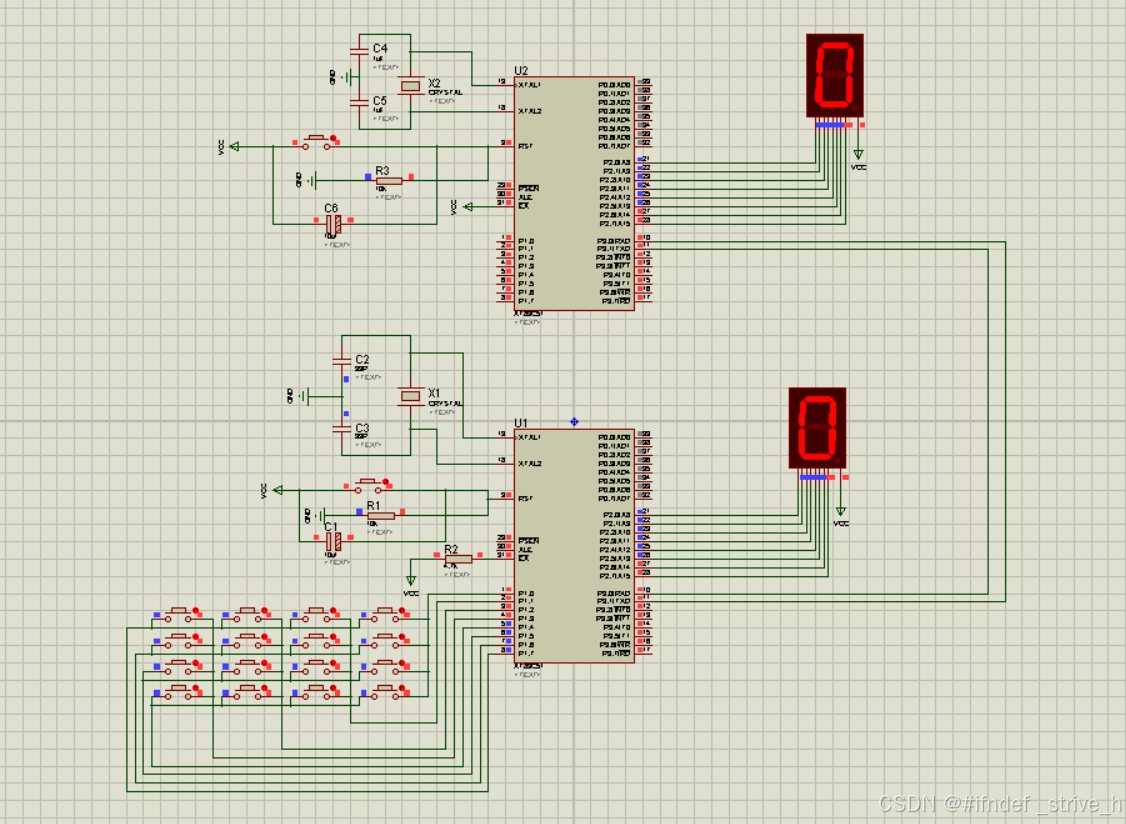This screenshot has height=824, width=1126.
Task: Click the 7-segment display wired to U2
Action: tap(834, 75)
